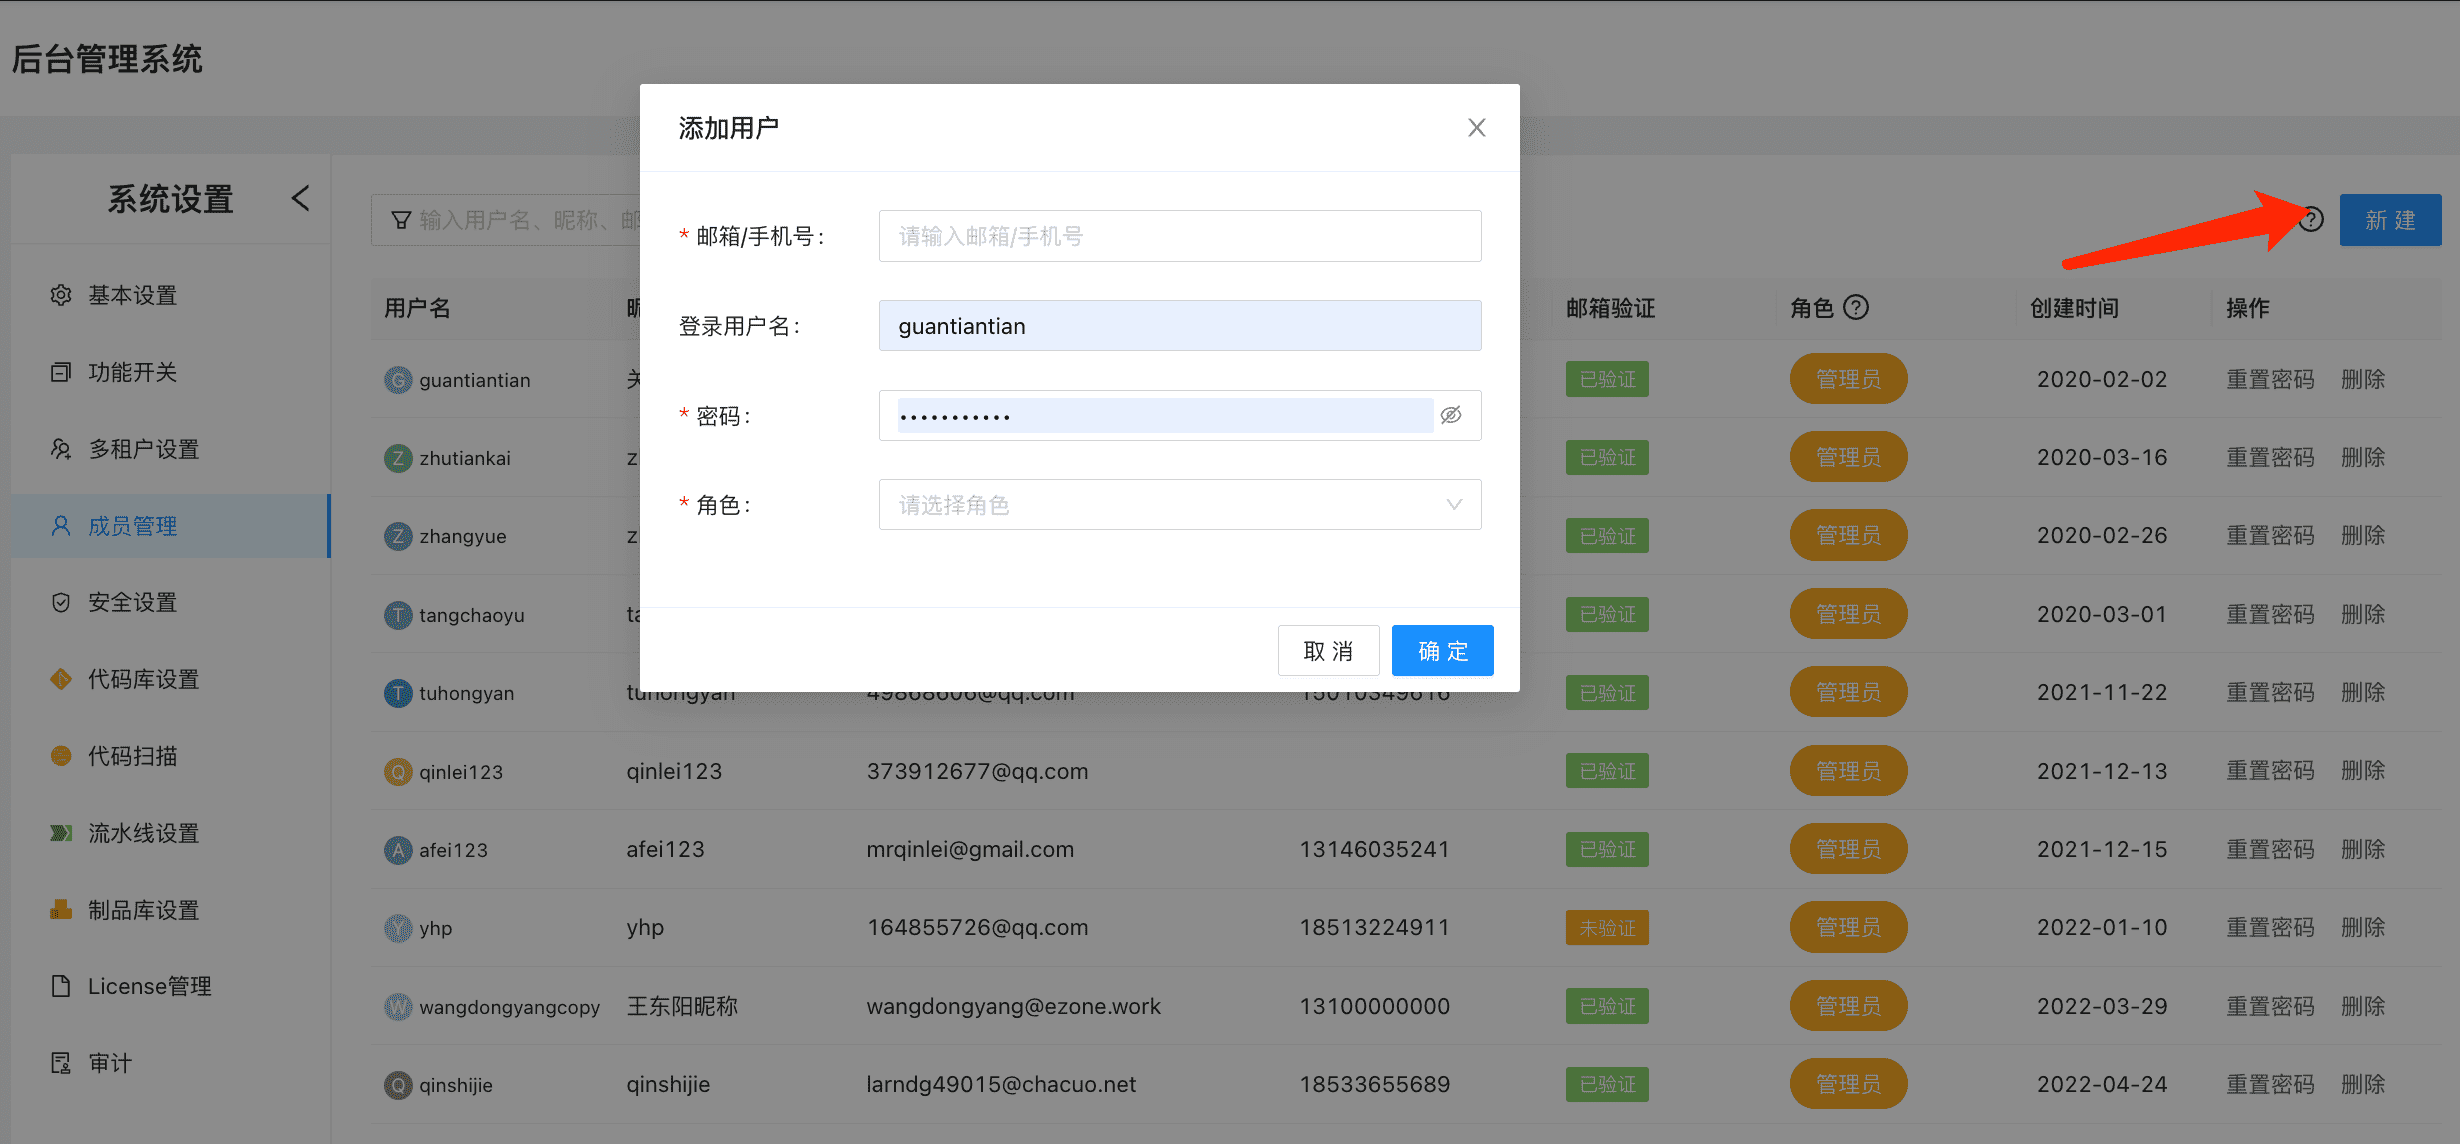
Task: Collapse the 系统设置 sidebar with the chevron
Action: pos(301,198)
